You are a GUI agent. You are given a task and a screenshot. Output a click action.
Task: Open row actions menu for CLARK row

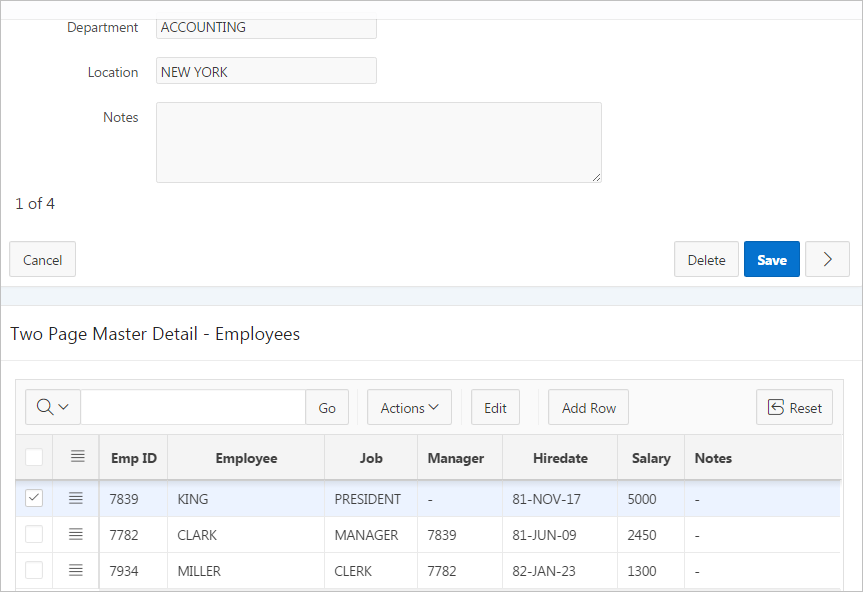[x=77, y=535]
